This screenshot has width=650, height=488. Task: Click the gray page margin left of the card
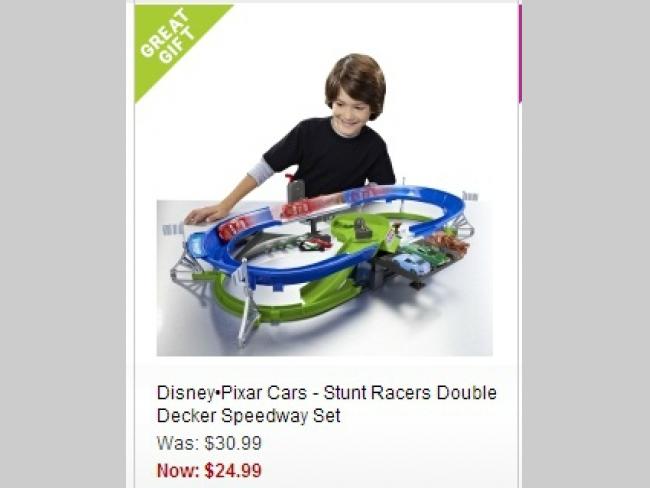(63, 244)
